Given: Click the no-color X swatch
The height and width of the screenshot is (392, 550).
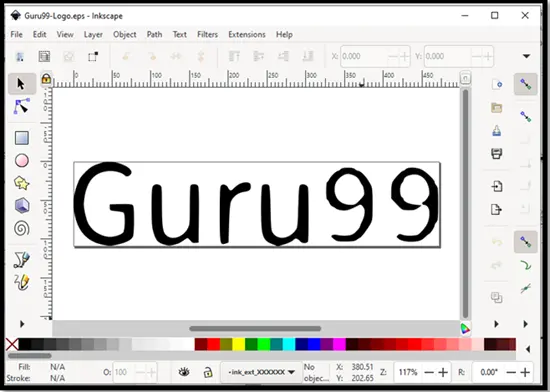Looking at the screenshot, I should click(x=12, y=344).
